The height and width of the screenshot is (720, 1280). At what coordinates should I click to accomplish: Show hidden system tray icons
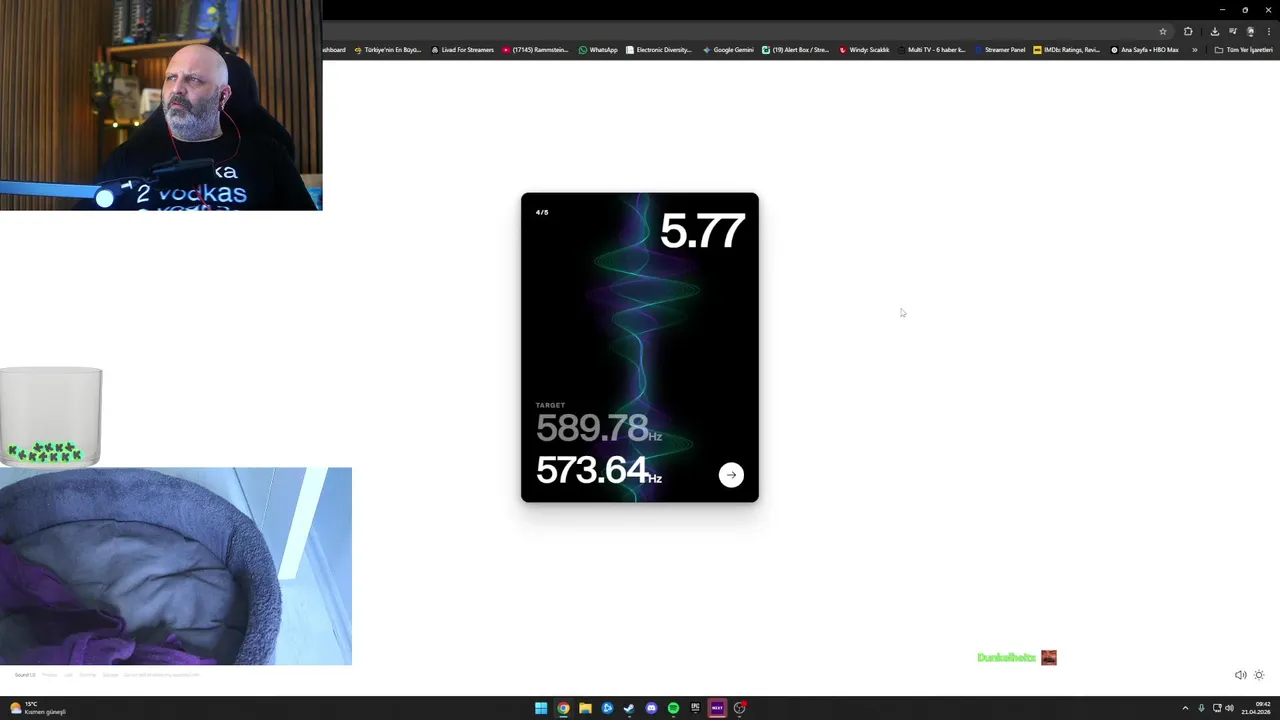(x=1185, y=708)
